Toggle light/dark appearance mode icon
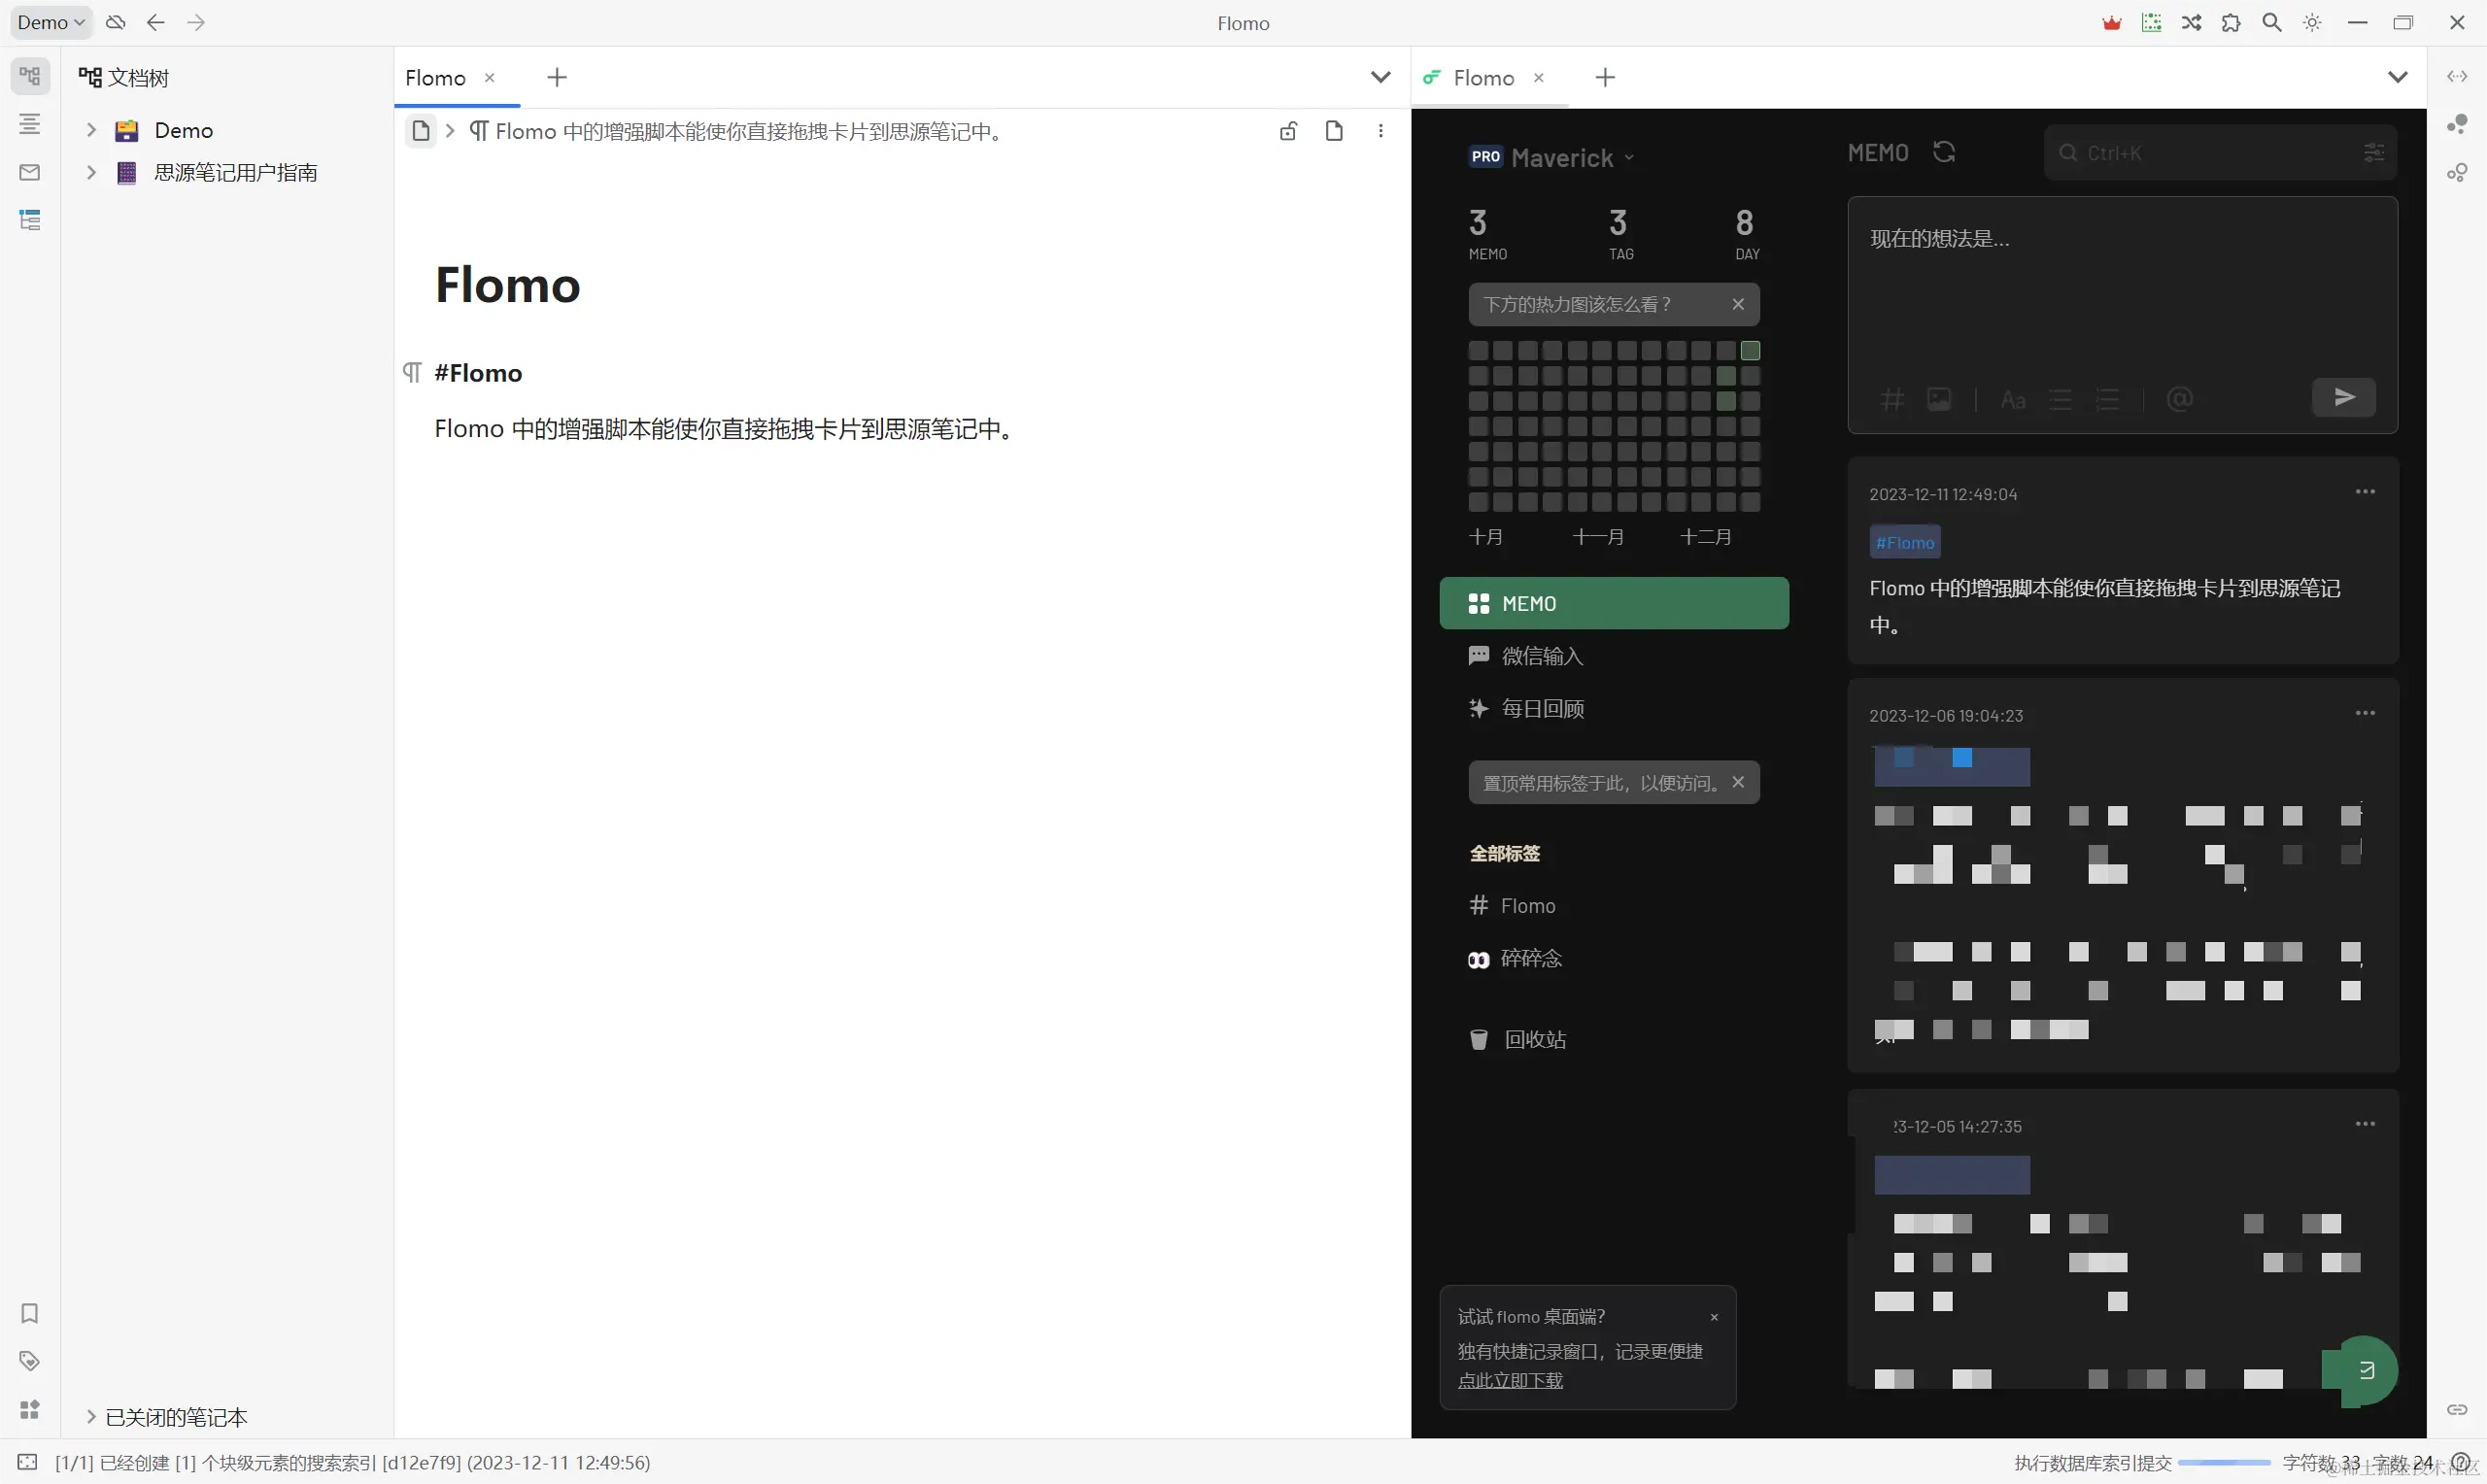The width and height of the screenshot is (2487, 1484). point(2313,23)
